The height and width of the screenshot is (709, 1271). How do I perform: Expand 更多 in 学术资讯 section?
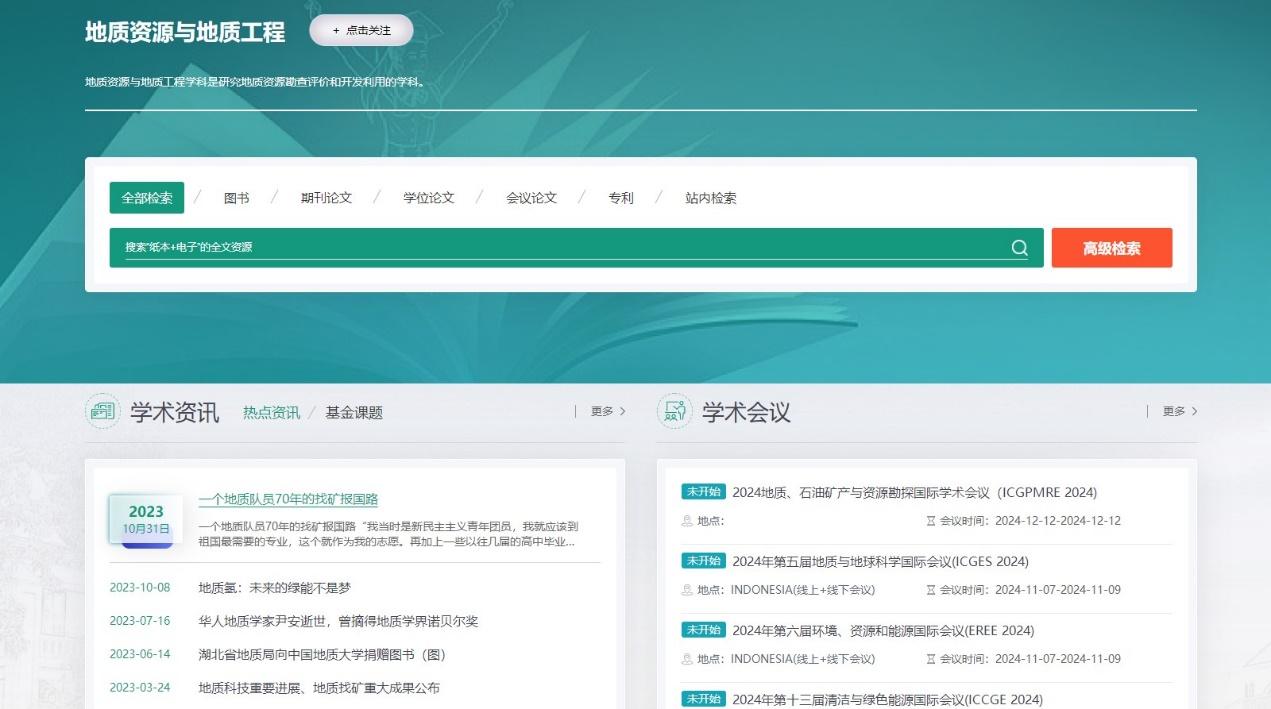pos(607,411)
